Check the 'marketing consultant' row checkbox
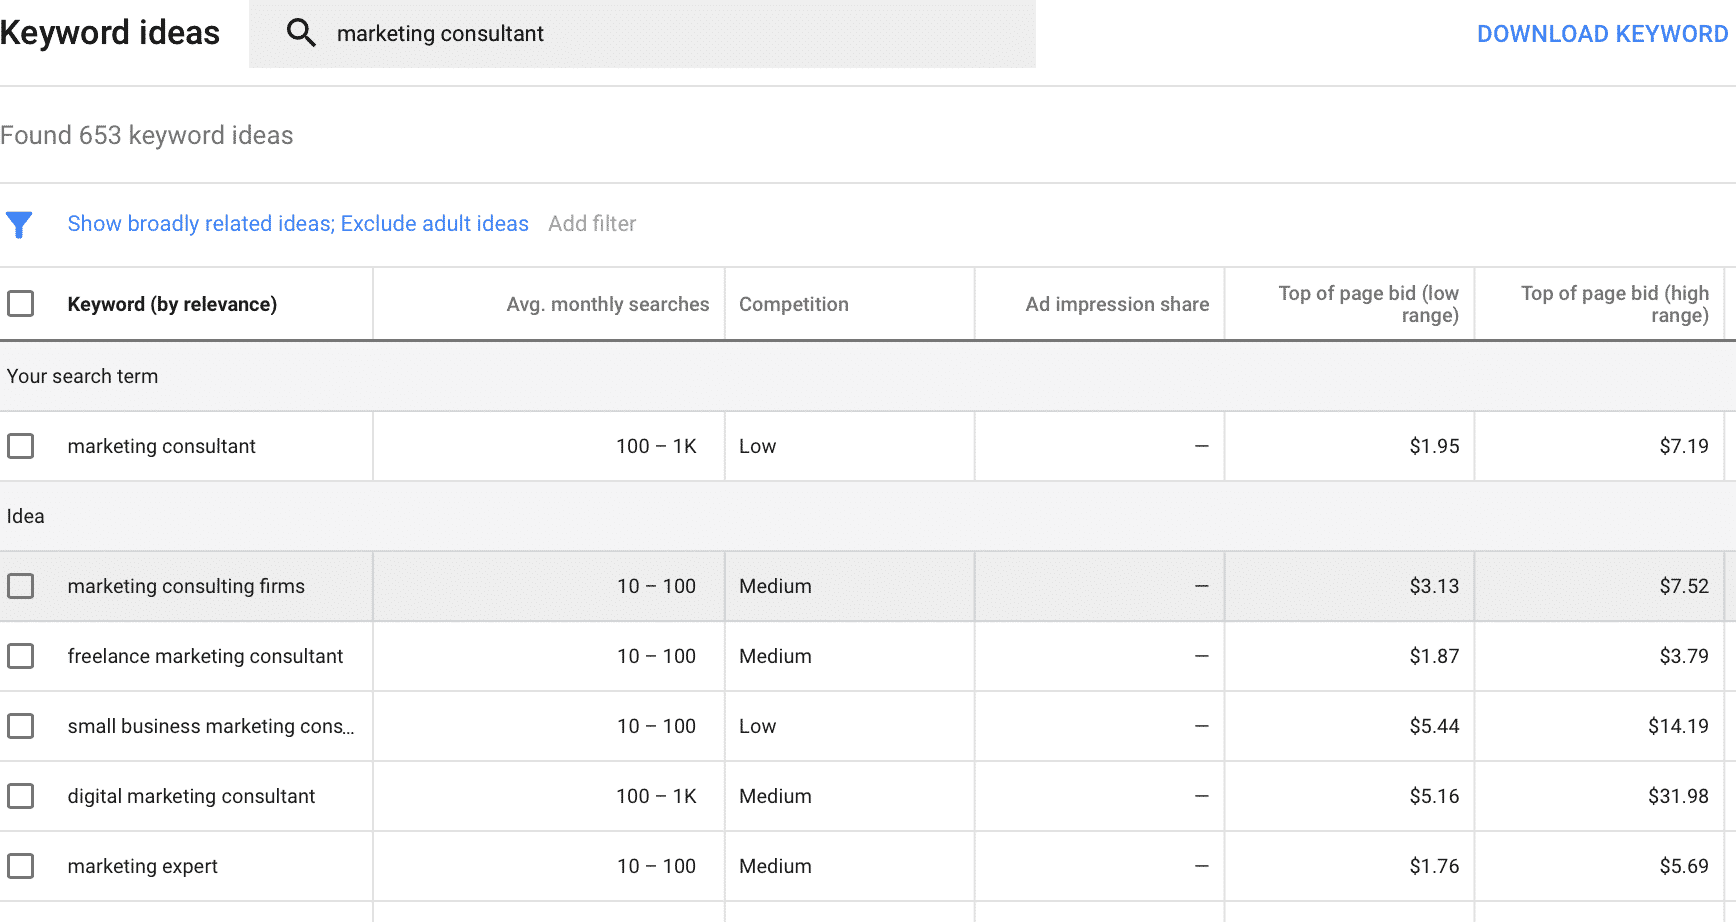The image size is (1736, 922). [x=21, y=446]
